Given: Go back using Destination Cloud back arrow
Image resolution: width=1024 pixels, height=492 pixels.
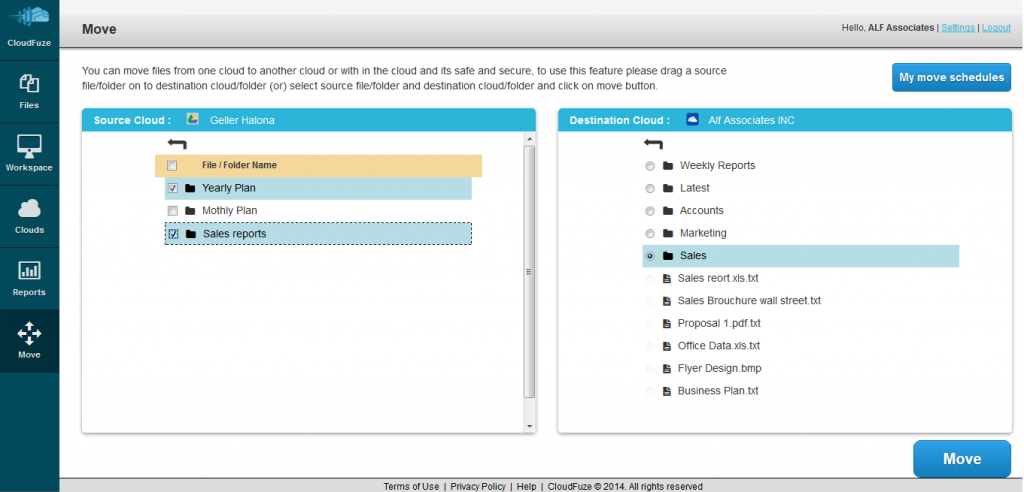Looking at the screenshot, I should tap(653, 144).
